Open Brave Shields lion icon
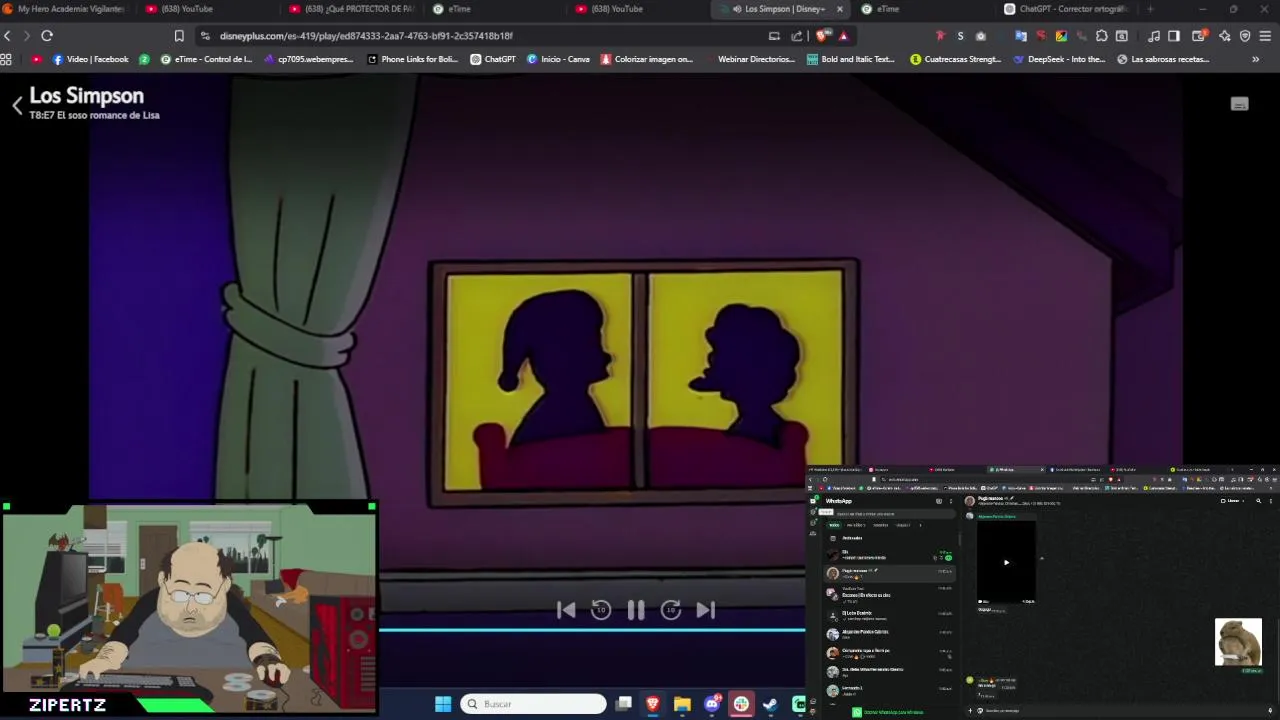The image size is (1280, 720). point(823,35)
